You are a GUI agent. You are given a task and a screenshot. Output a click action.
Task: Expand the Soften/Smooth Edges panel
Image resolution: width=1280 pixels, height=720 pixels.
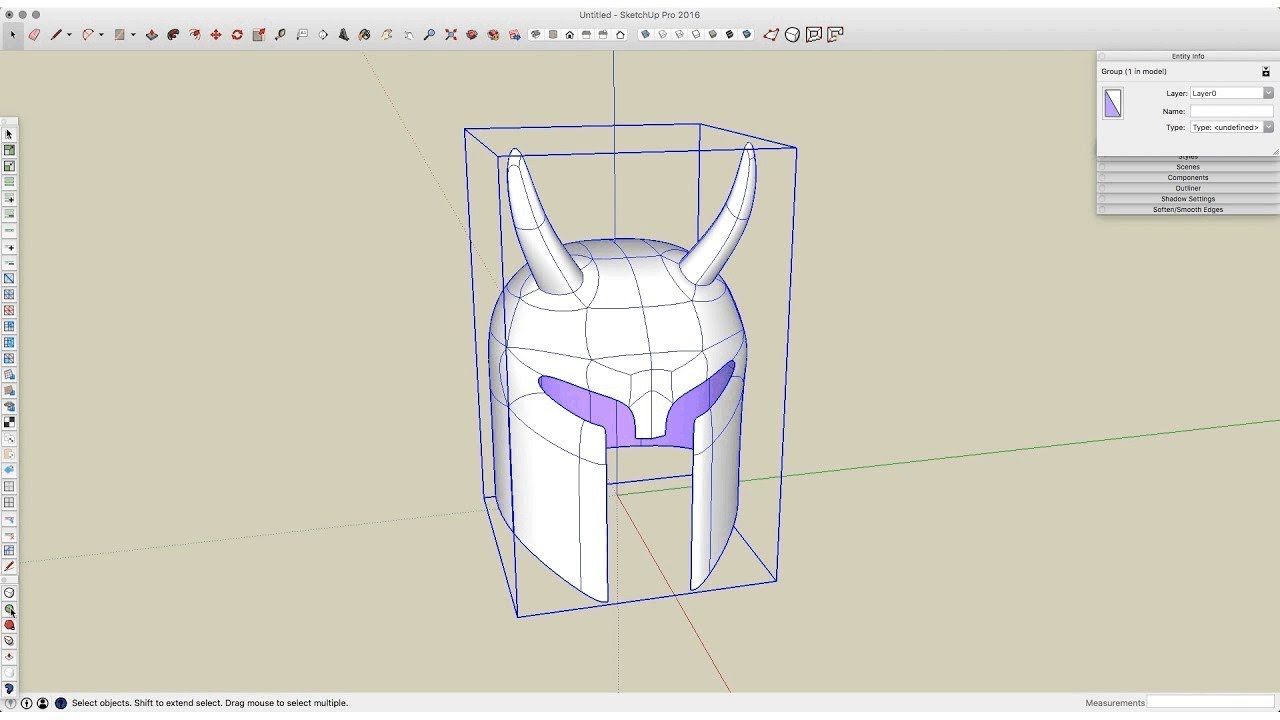1188,210
